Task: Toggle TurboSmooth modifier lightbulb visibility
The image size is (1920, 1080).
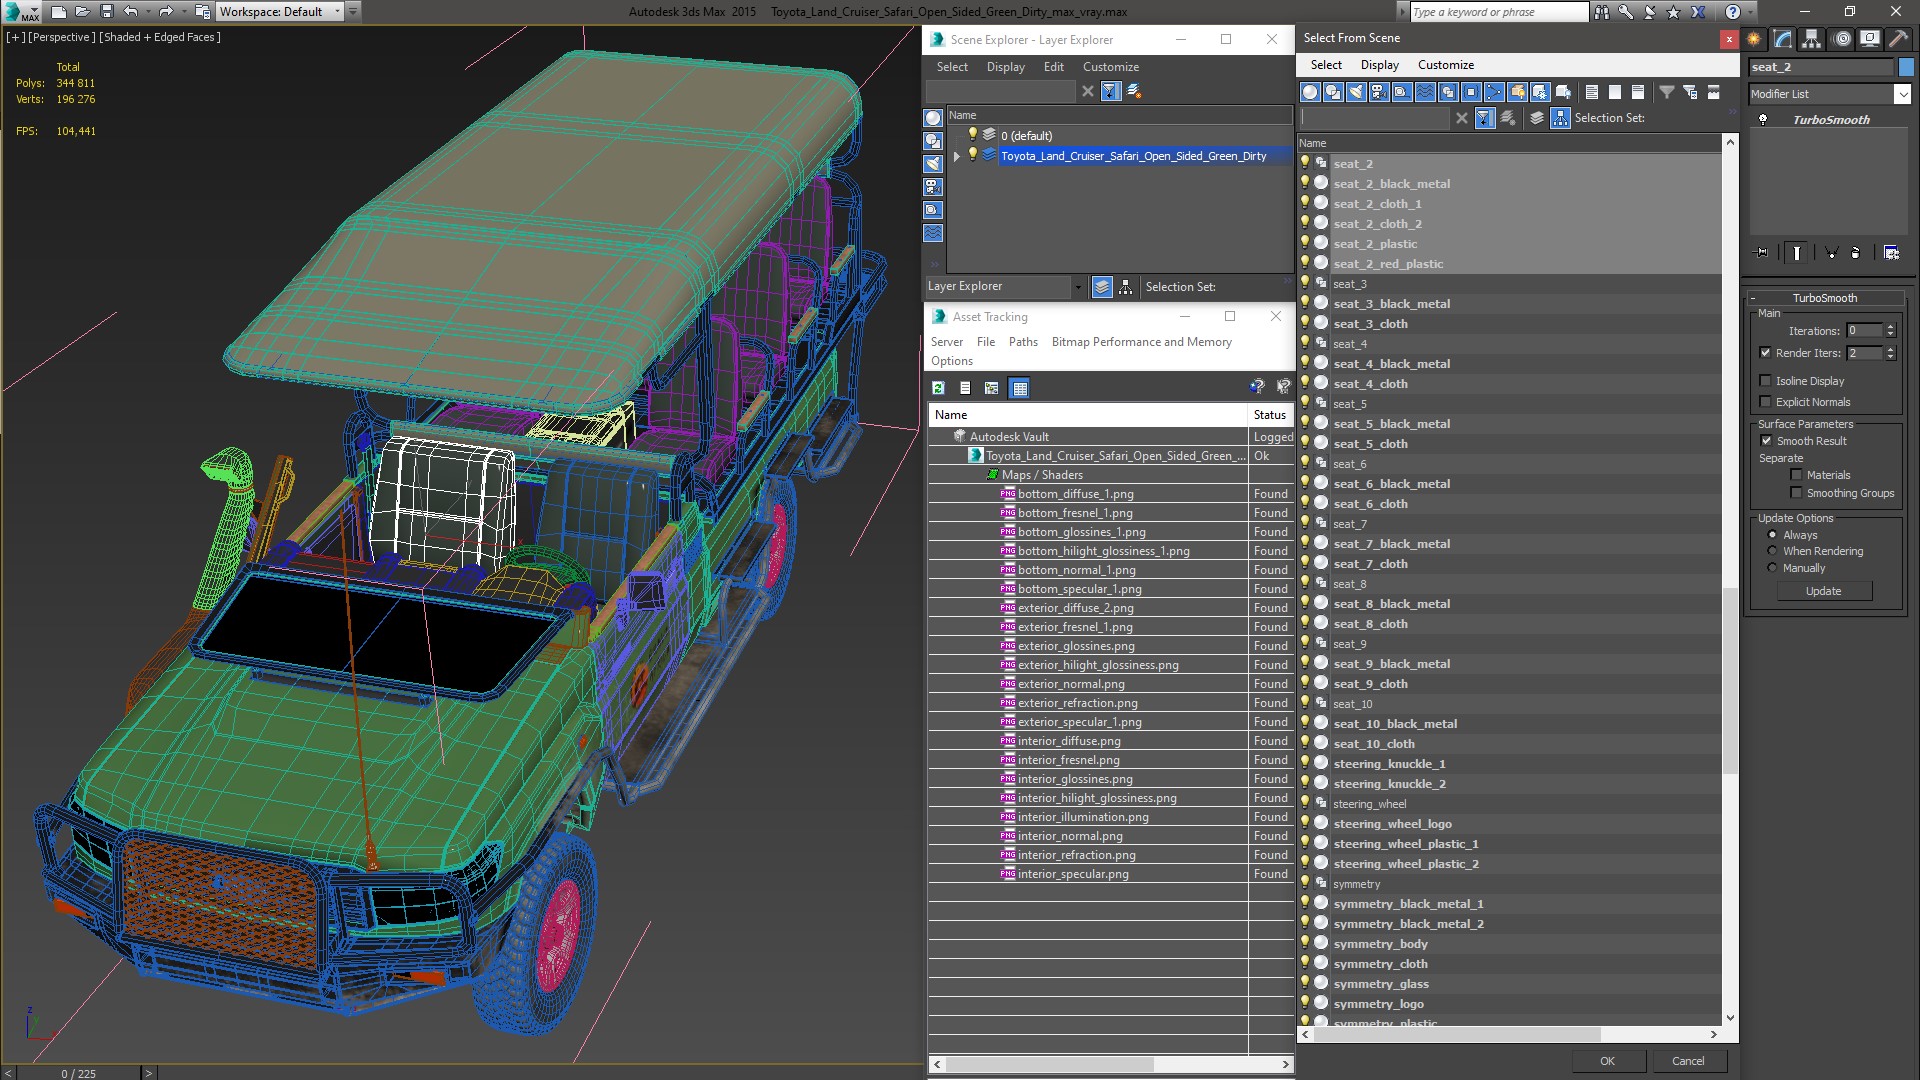Action: tap(1764, 120)
